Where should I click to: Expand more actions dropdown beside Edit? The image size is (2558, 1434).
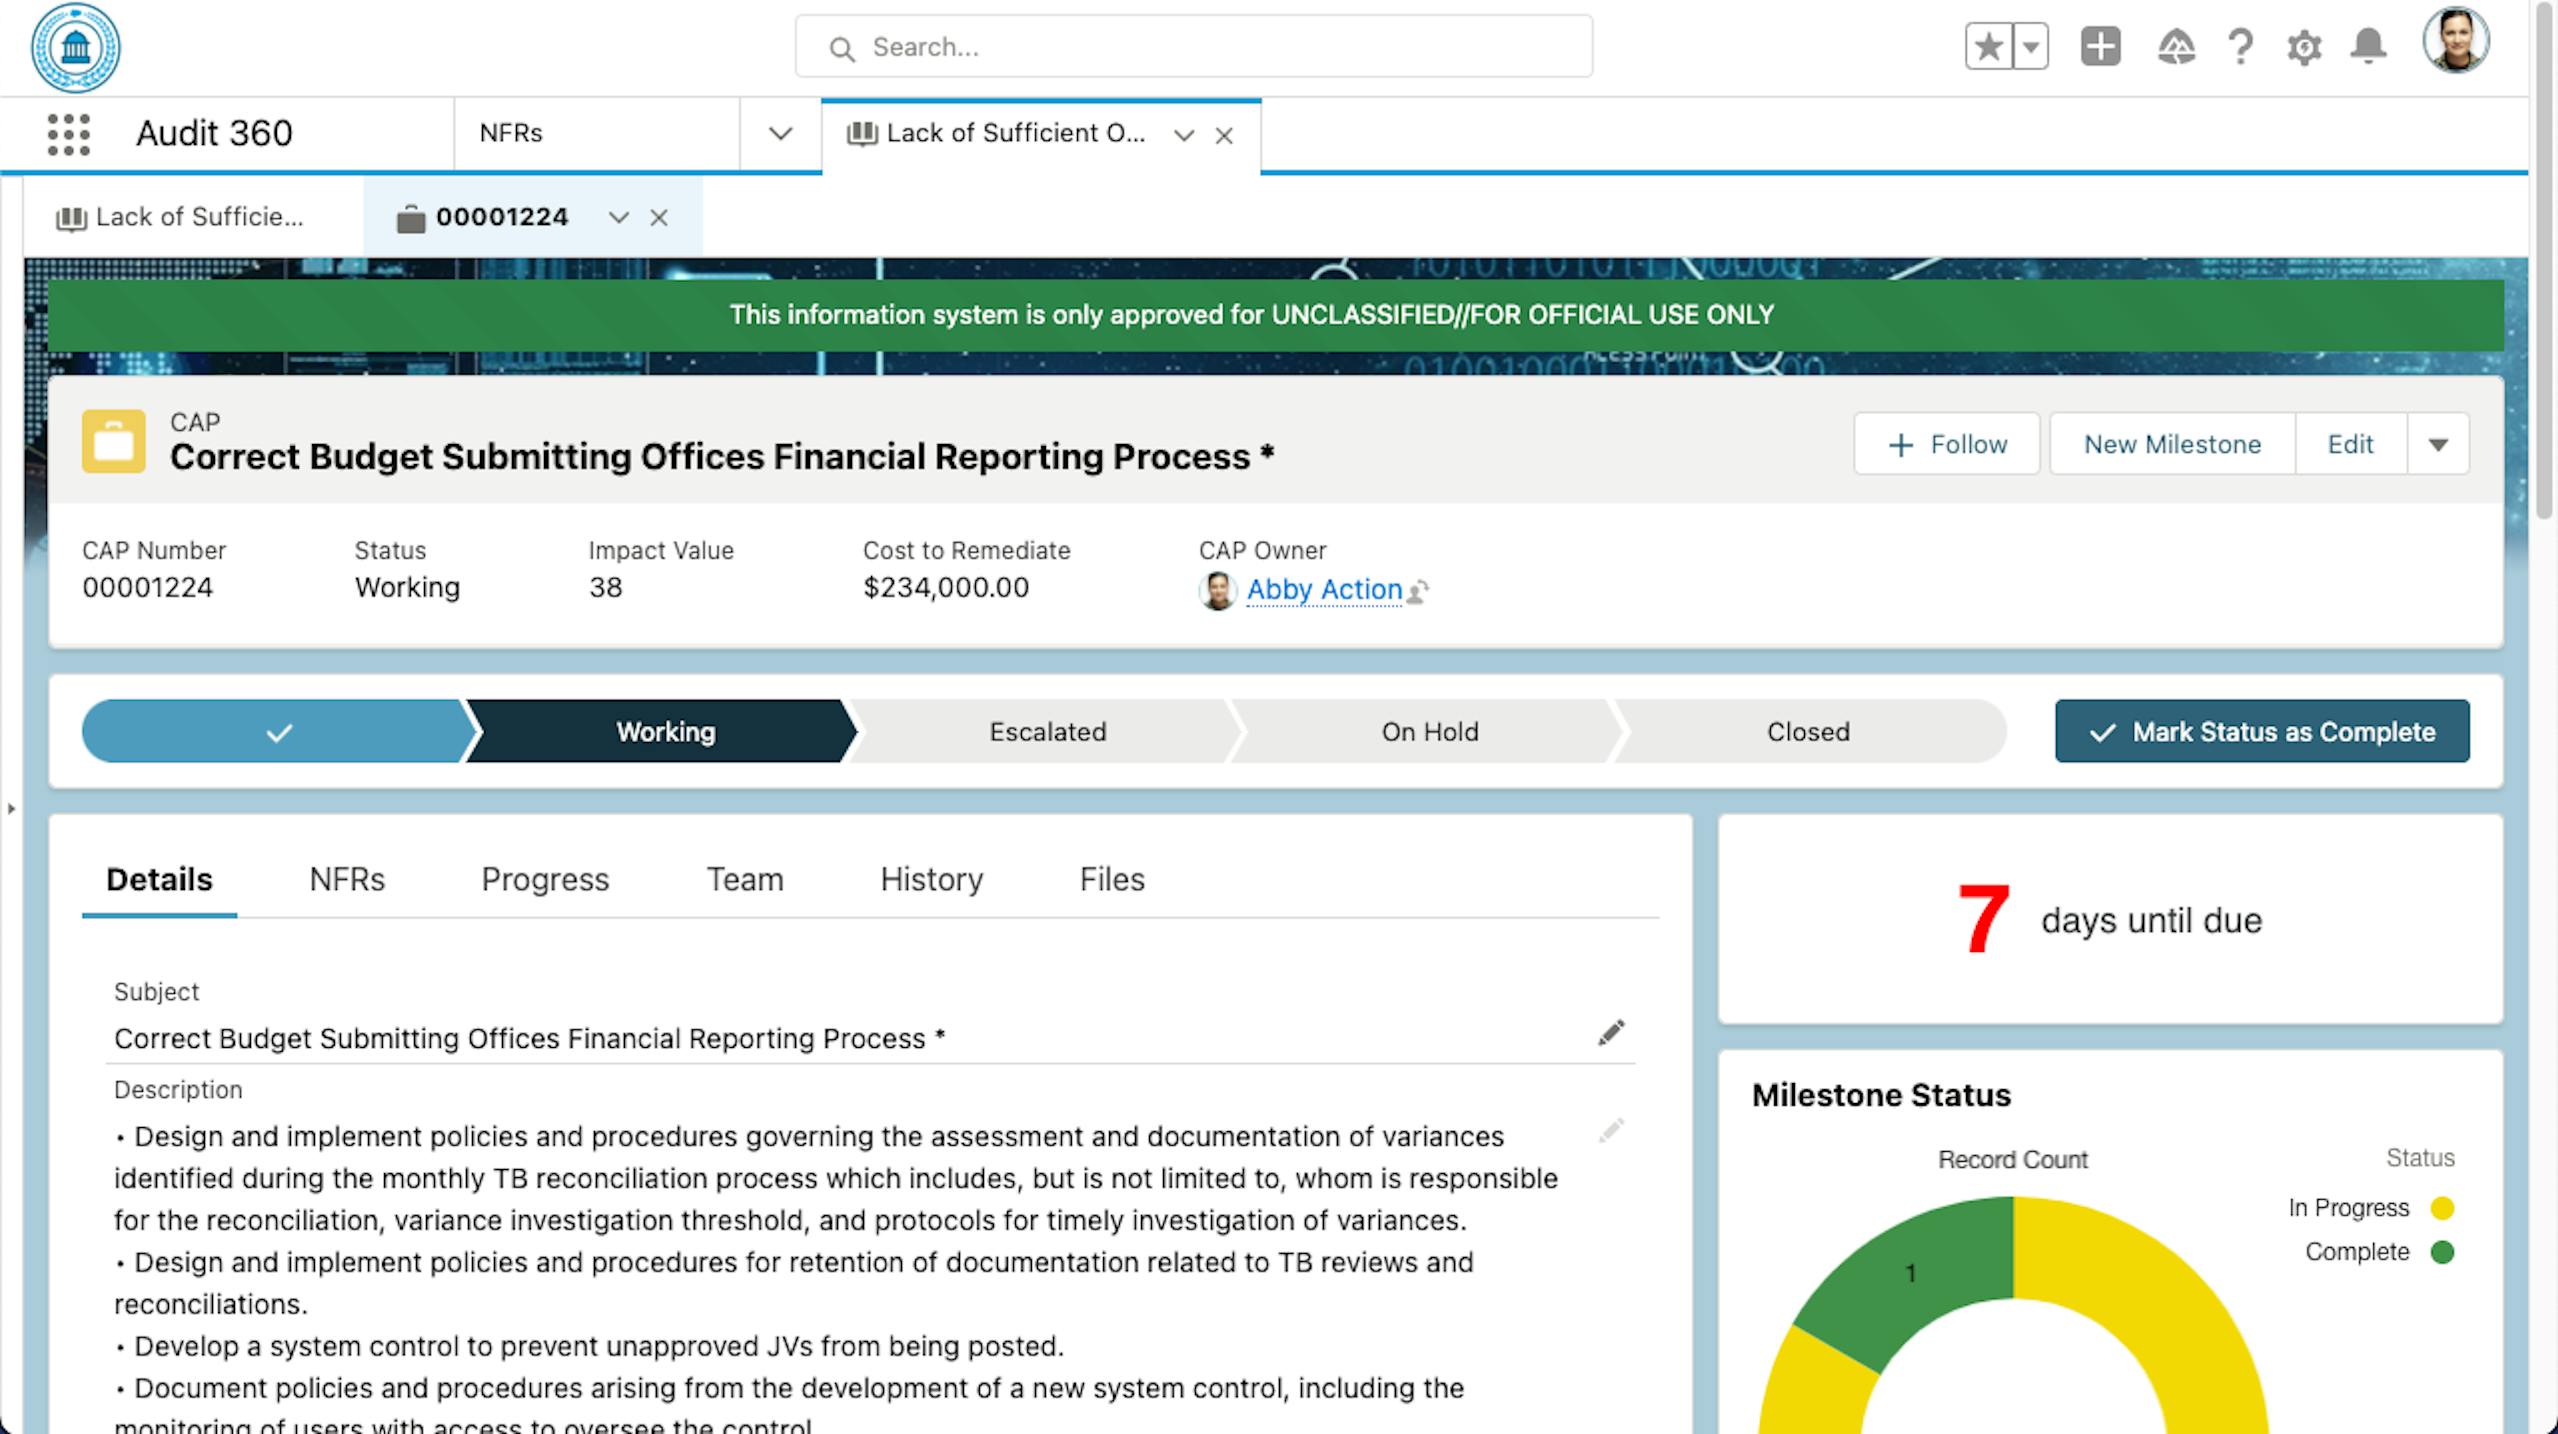[x=2438, y=445]
